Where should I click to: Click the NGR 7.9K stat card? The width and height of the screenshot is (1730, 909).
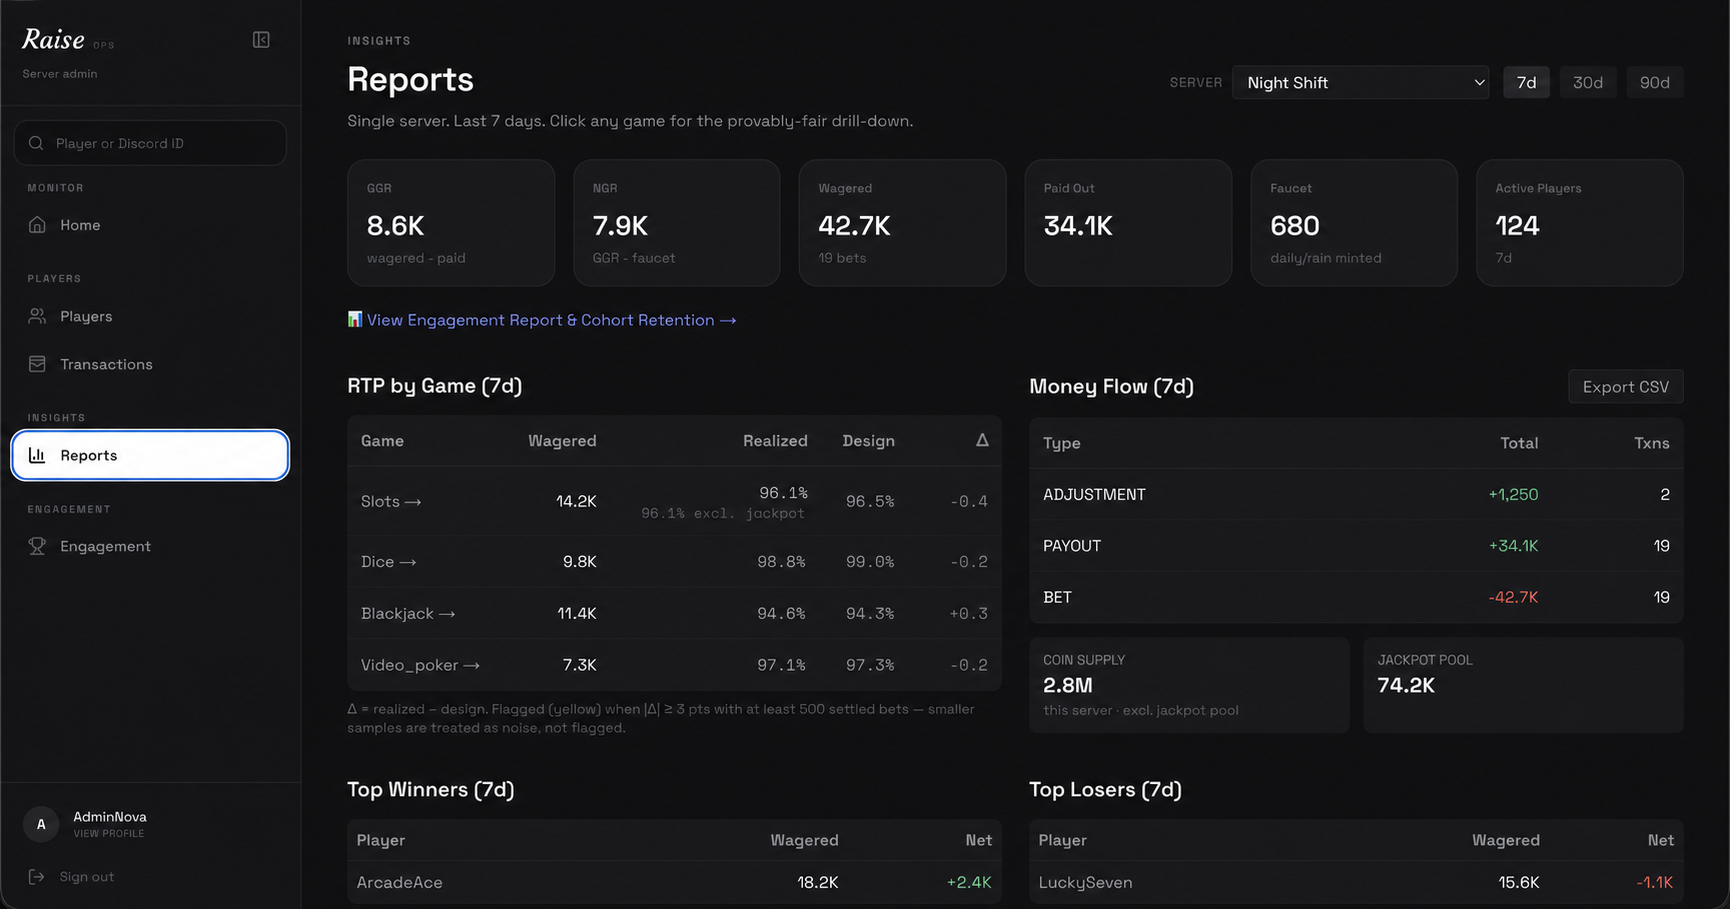[677, 223]
